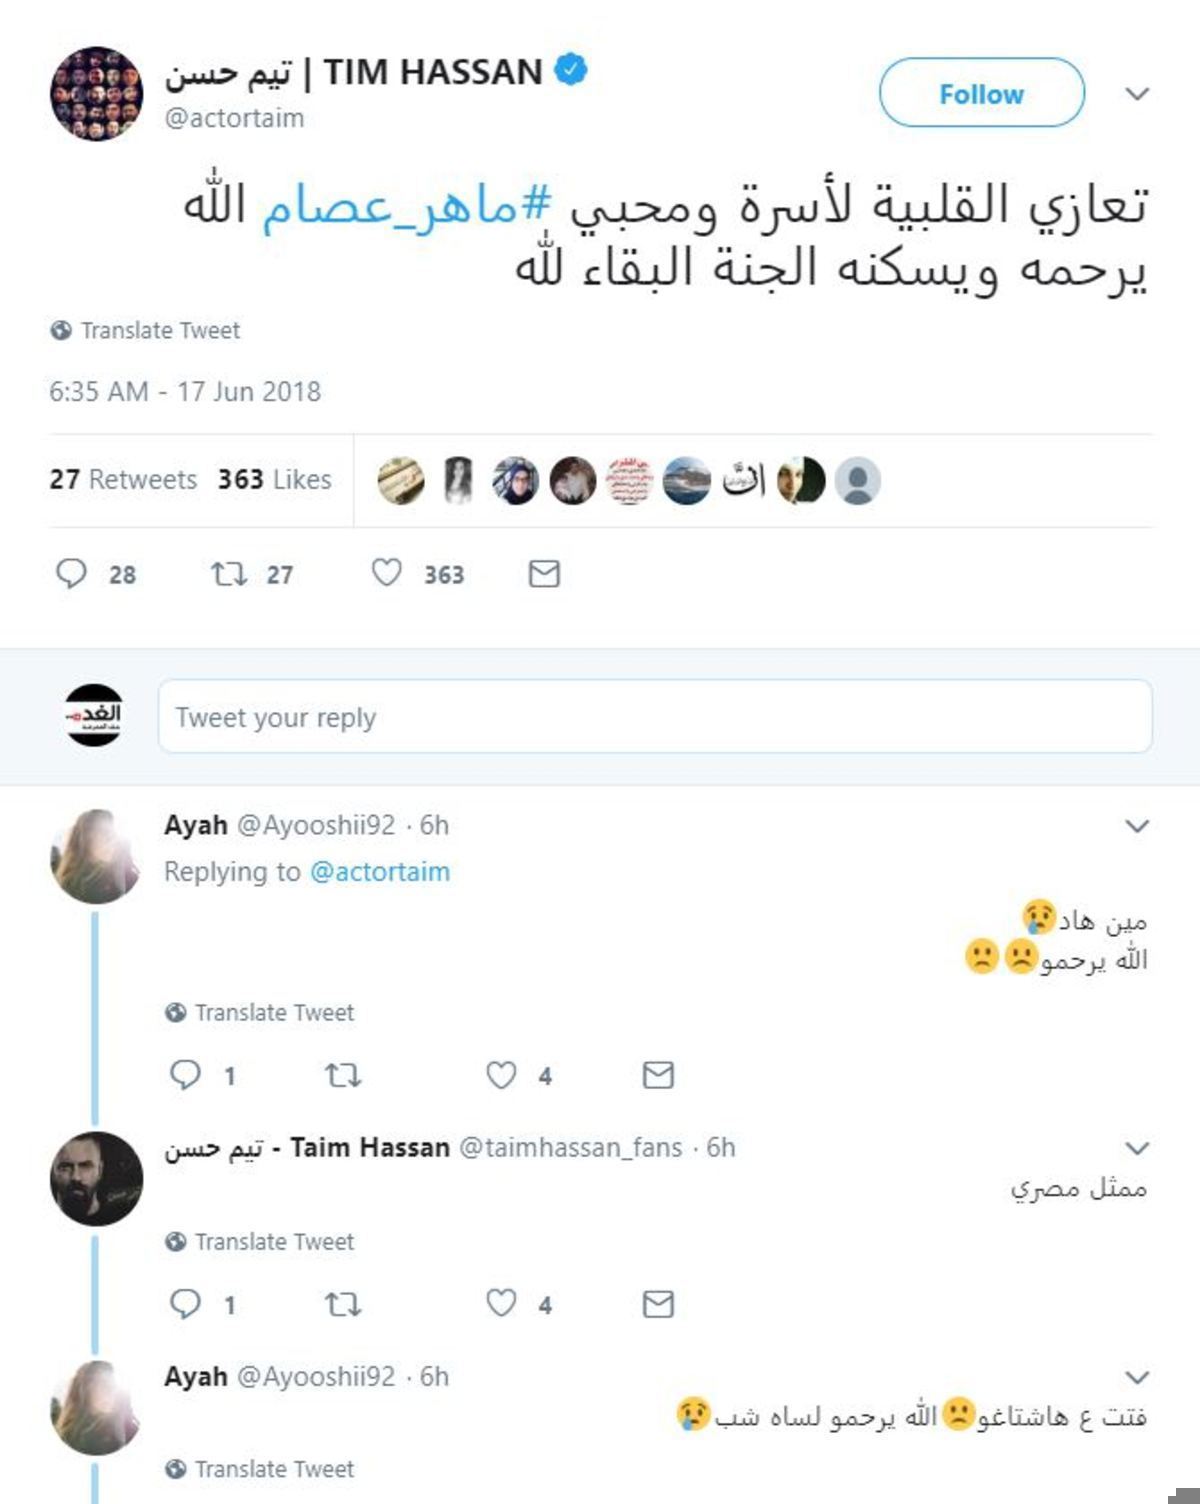This screenshot has width=1200, height=1504.
Task: Expand options chevron on Ayah's first reply
Action: tap(1137, 826)
